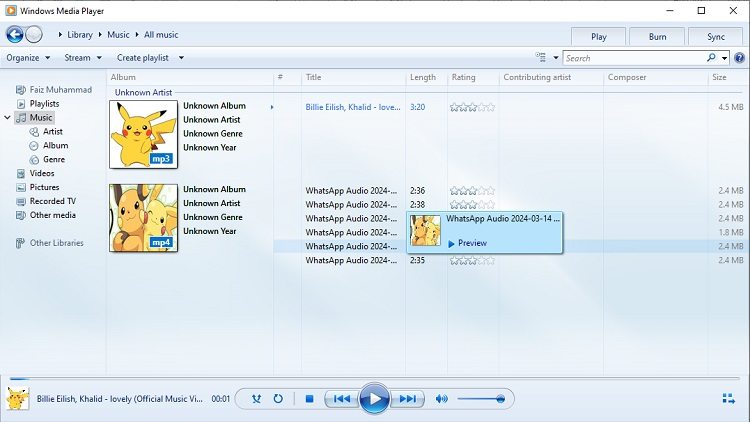The height and width of the screenshot is (422, 750).
Task: Stop the current playback
Action: coord(310,399)
